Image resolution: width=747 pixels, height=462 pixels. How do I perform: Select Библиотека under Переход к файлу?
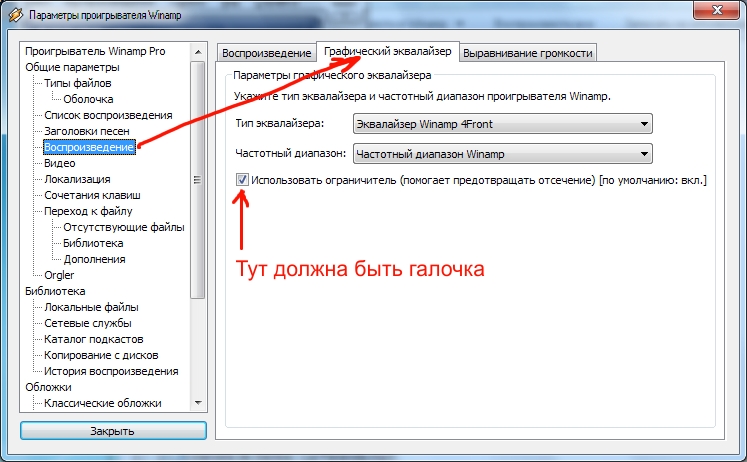click(x=93, y=243)
